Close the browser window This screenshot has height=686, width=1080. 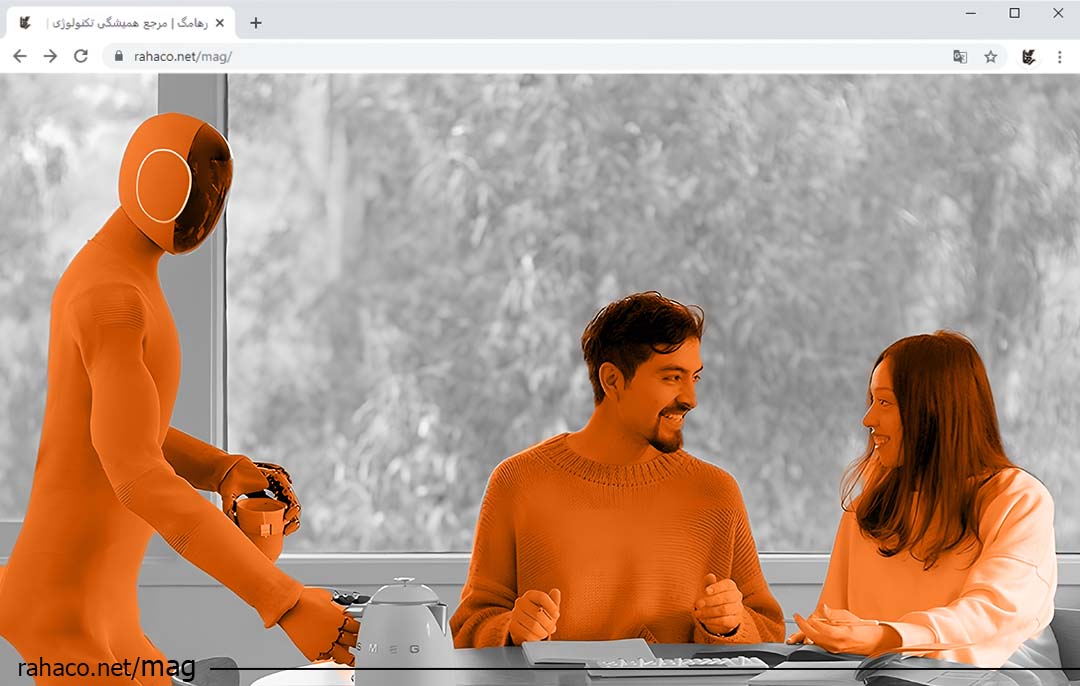[x=1058, y=13]
